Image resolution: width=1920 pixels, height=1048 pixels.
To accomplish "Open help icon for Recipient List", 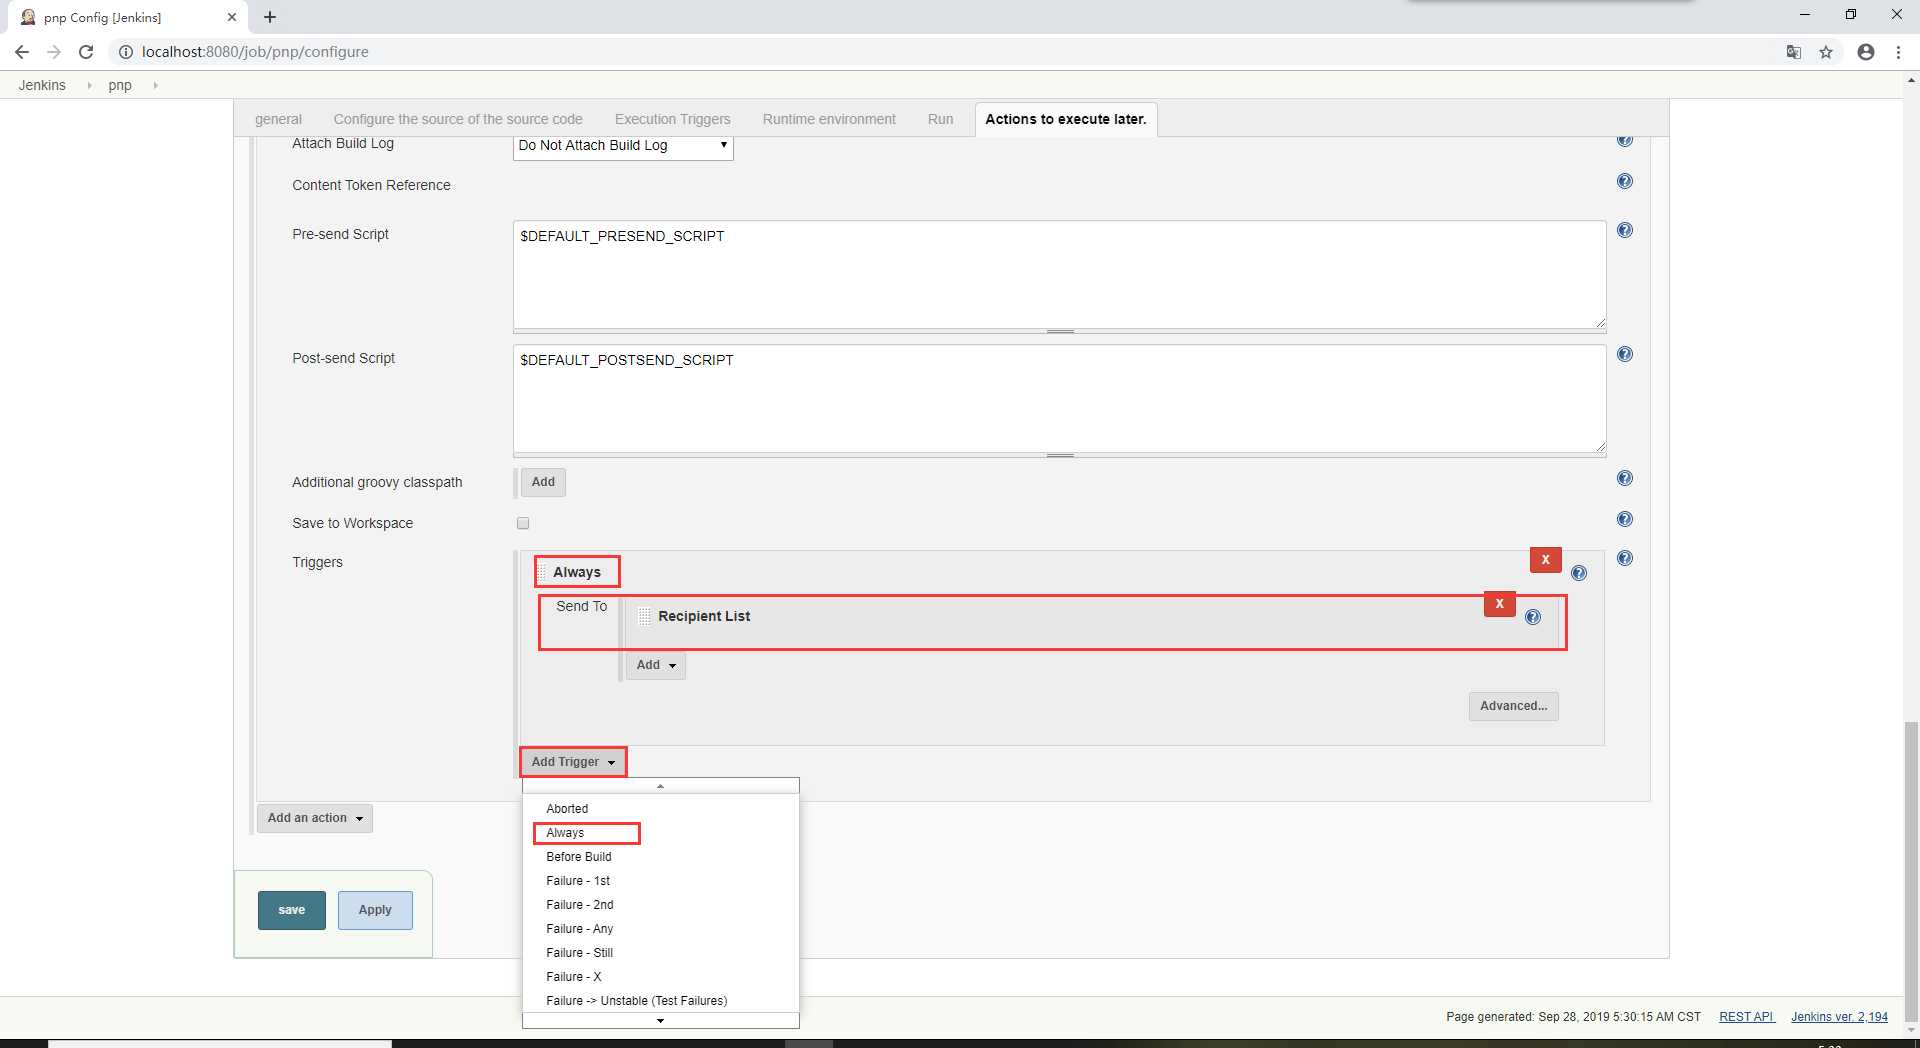I will coord(1533,617).
